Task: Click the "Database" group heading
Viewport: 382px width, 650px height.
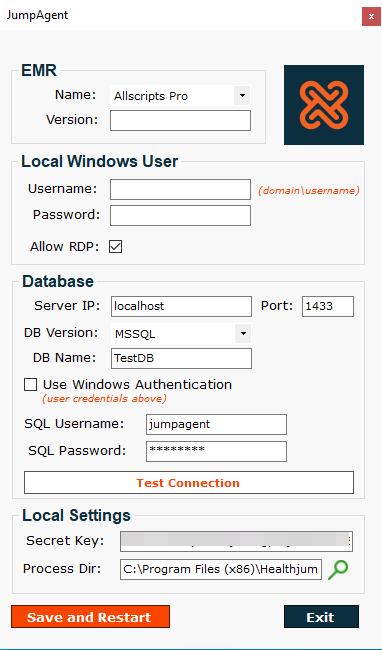Action: (x=58, y=281)
